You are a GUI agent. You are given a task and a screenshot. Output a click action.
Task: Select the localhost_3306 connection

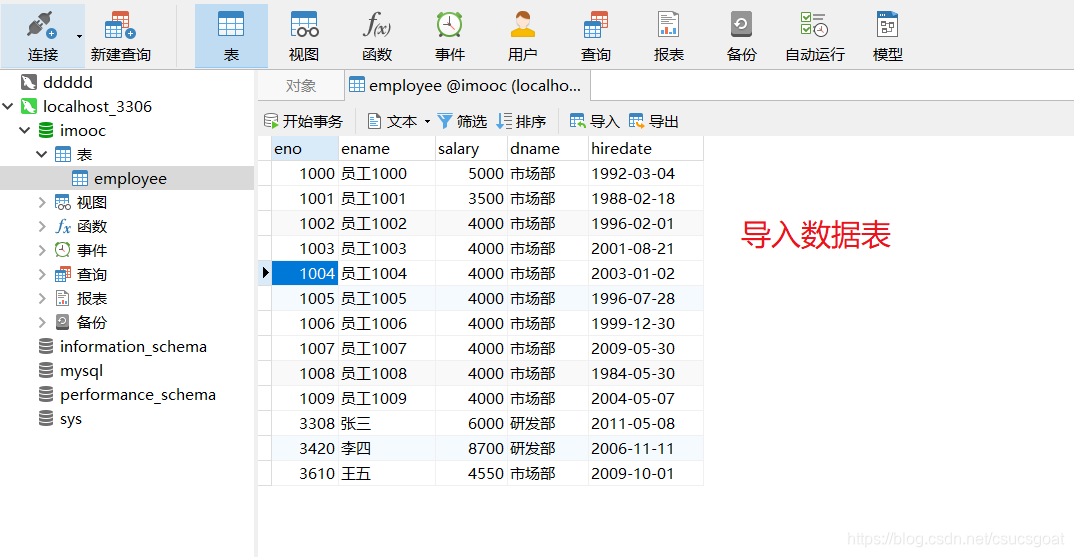(97, 107)
